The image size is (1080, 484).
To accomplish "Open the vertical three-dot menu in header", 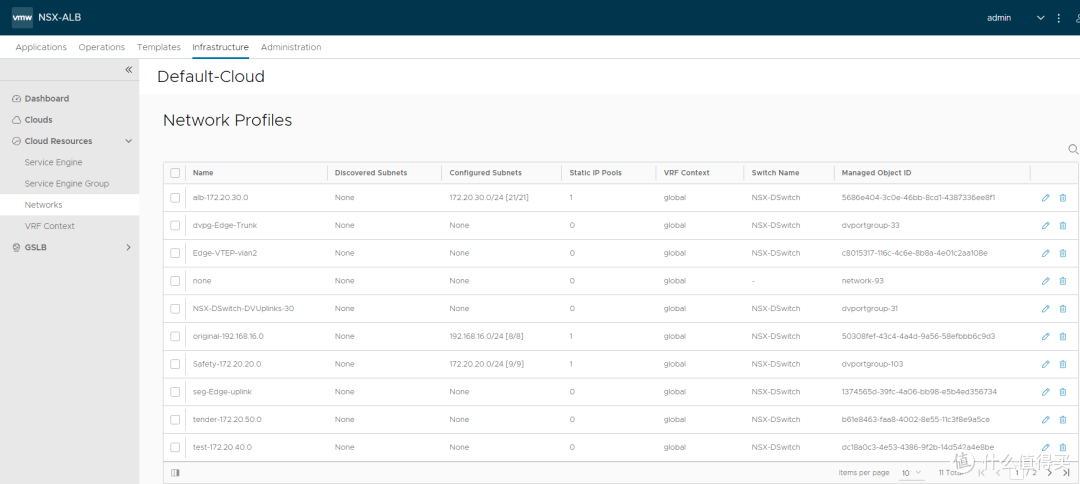I will (1059, 18).
